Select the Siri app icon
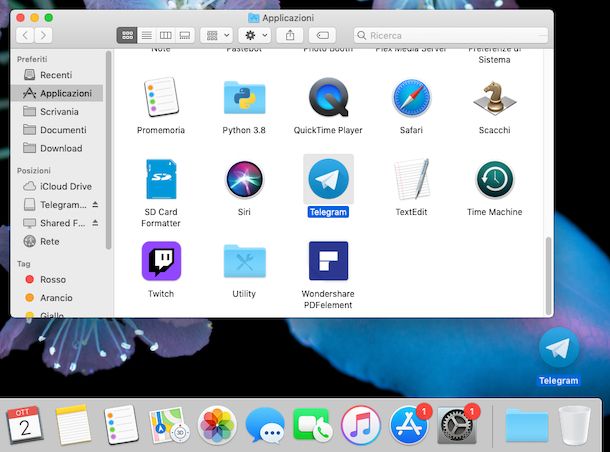 (244, 179)
